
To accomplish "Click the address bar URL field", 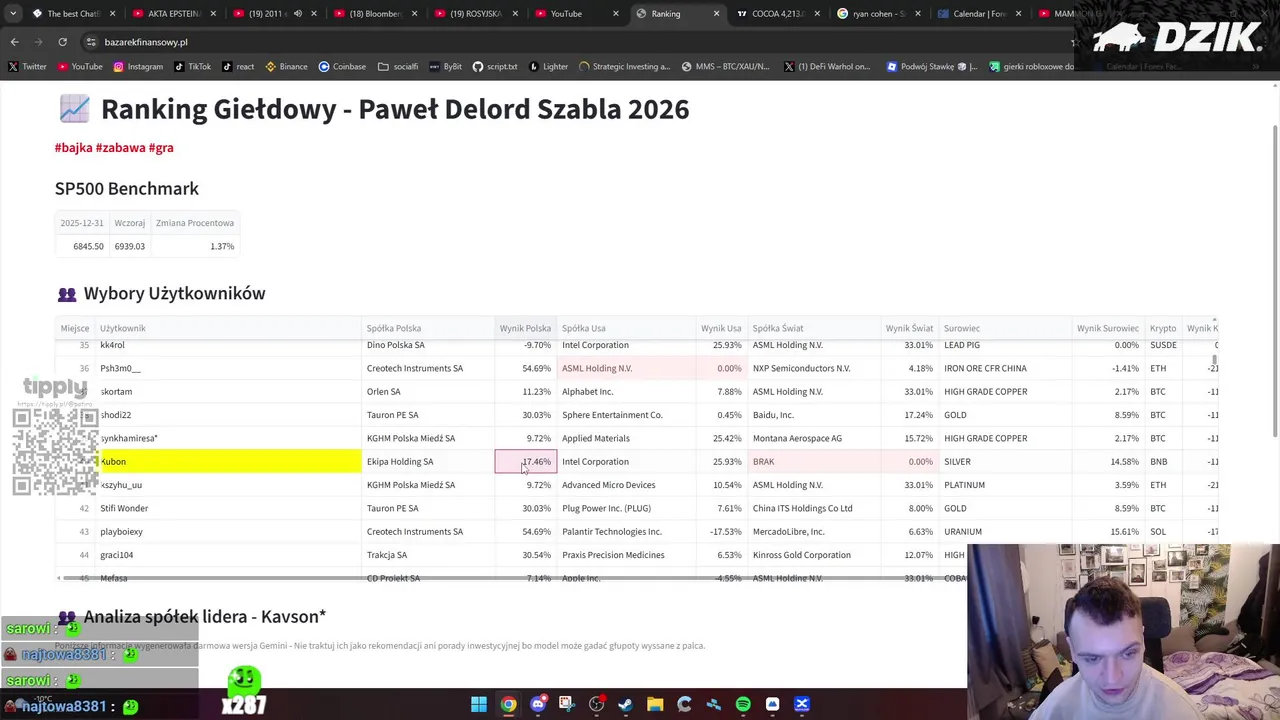I will click(560, 42).
